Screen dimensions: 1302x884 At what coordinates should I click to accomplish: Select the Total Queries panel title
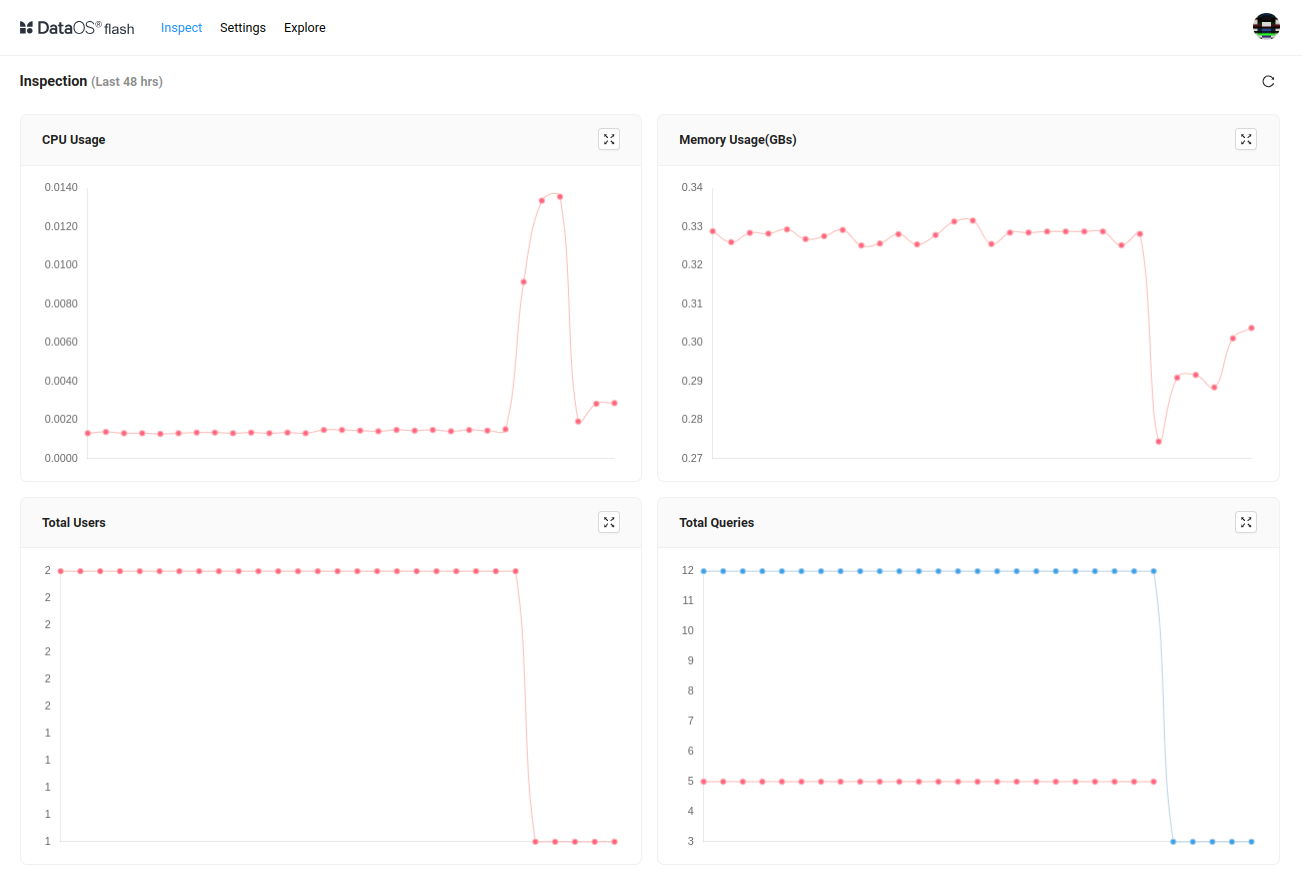click(x=717, y=523)
